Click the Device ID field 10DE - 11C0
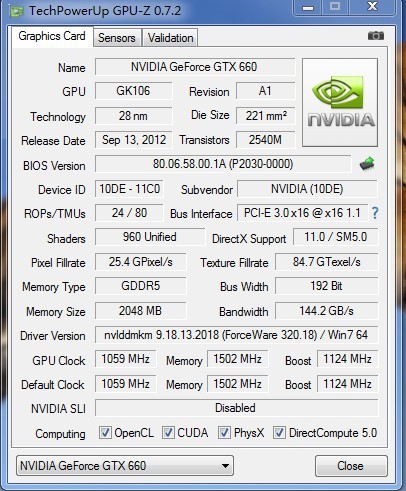Image resolution: width=406 pixels, height=491 pixels. (129, 189)
